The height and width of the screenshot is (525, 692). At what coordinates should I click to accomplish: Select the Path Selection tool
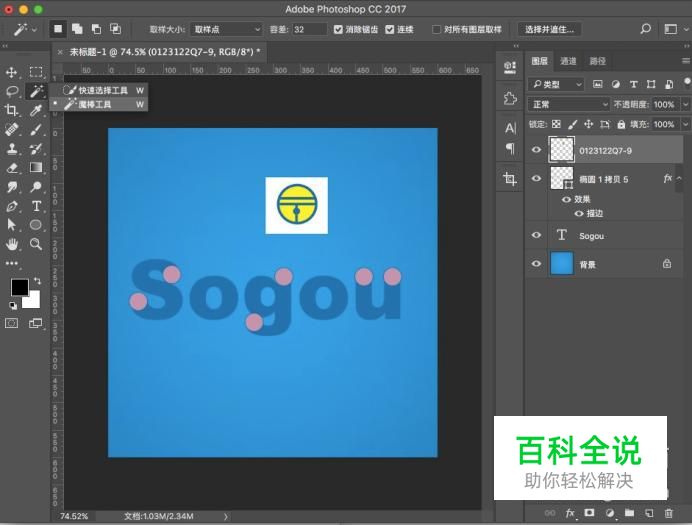point(11,225)
